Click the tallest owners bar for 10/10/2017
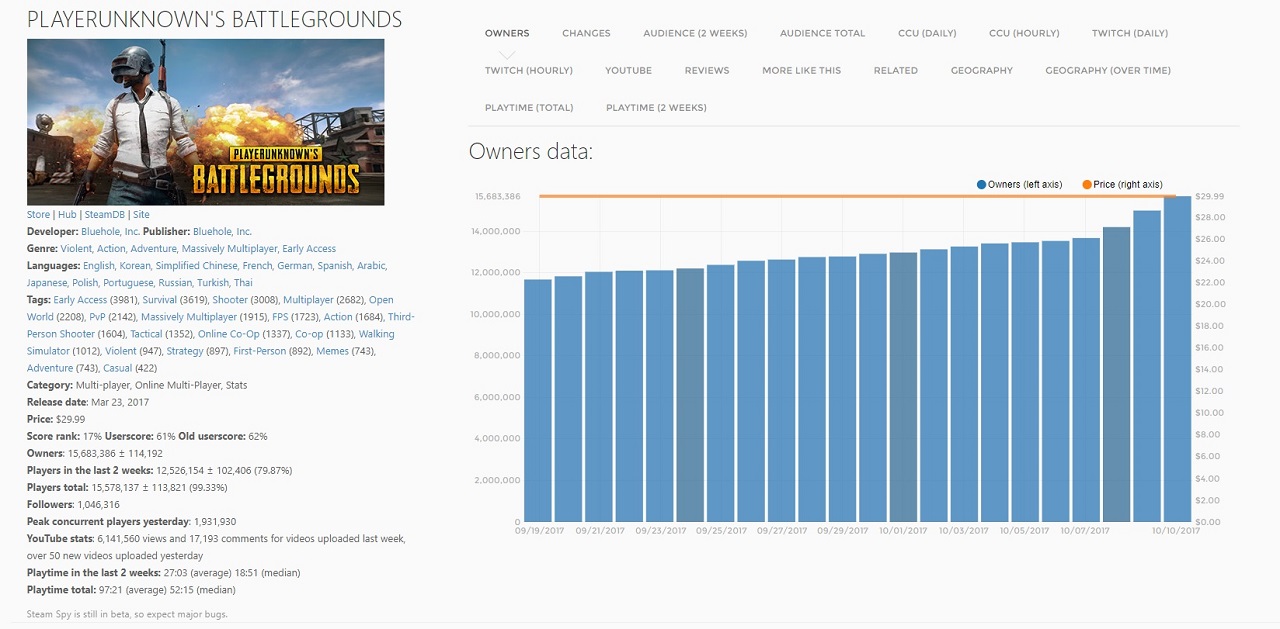The image size is (1280, 629). (x=1177, y=360)
